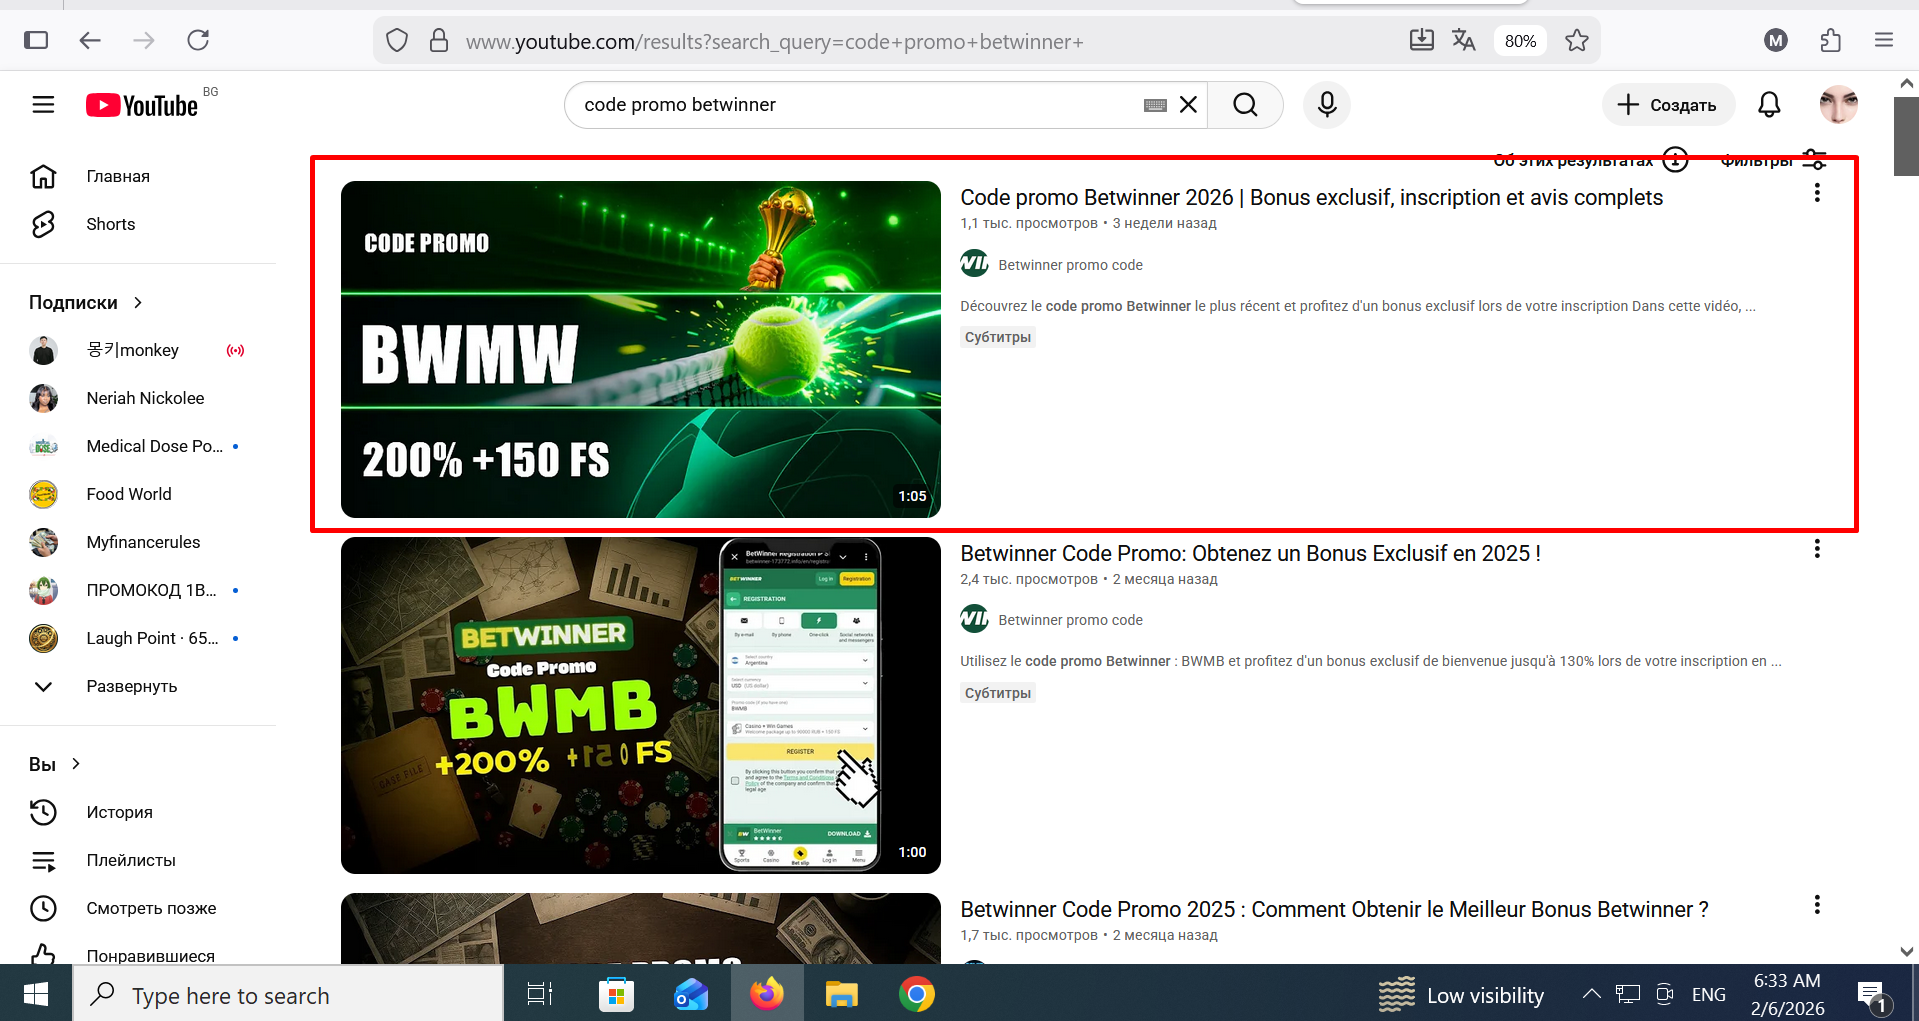Screen dimensions: 1919x1021
Task: Go to the YouTube home logo
Action: click(142, 105)
